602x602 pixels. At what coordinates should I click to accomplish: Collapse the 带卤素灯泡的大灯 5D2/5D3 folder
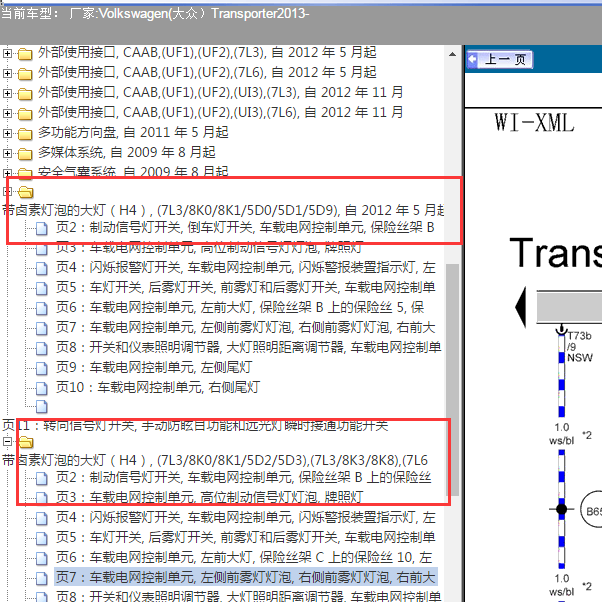(x=7, y=442)
